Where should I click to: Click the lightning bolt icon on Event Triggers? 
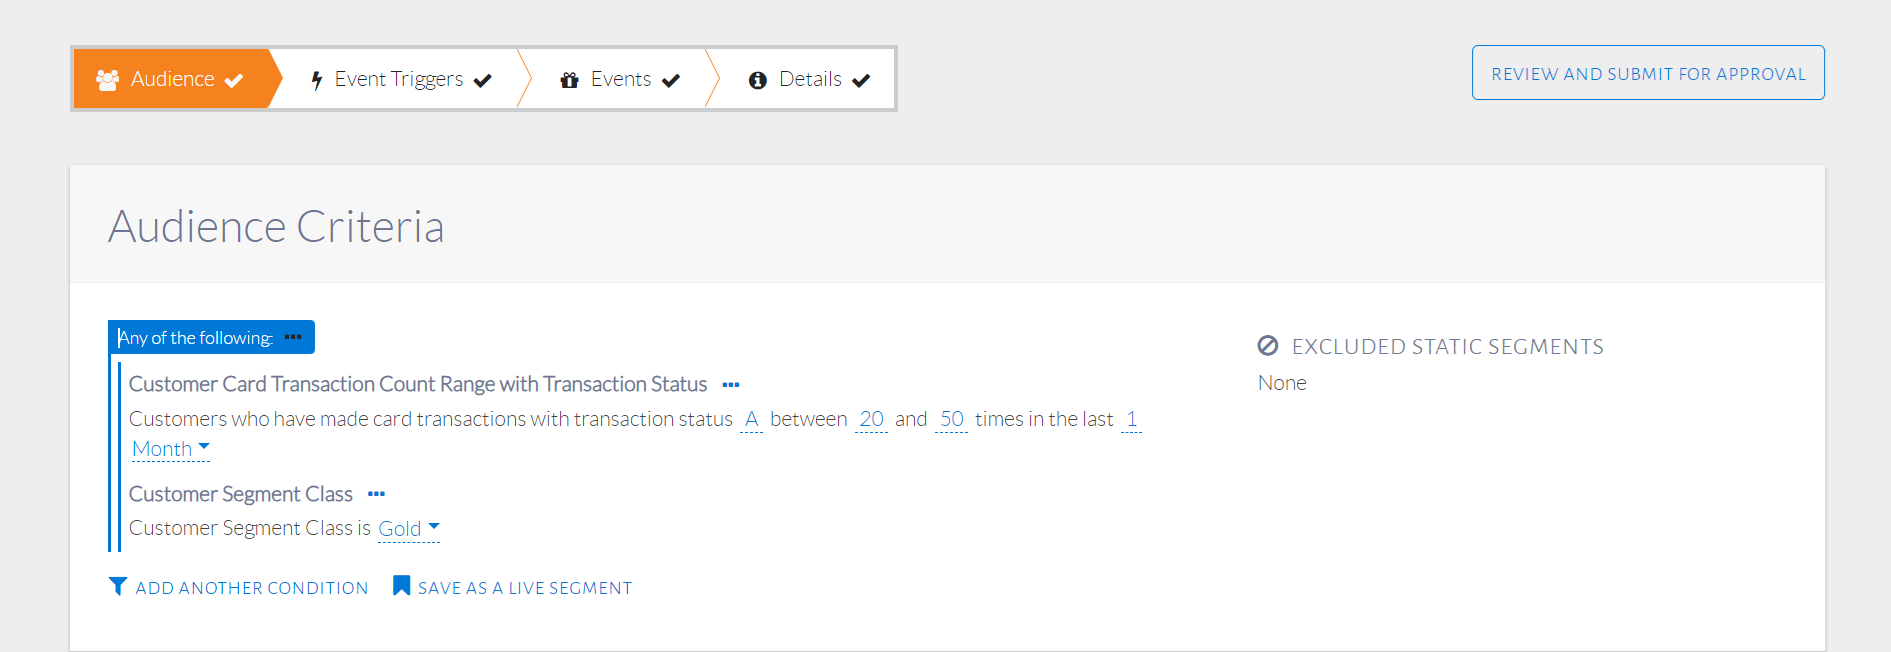pos(317,80)
